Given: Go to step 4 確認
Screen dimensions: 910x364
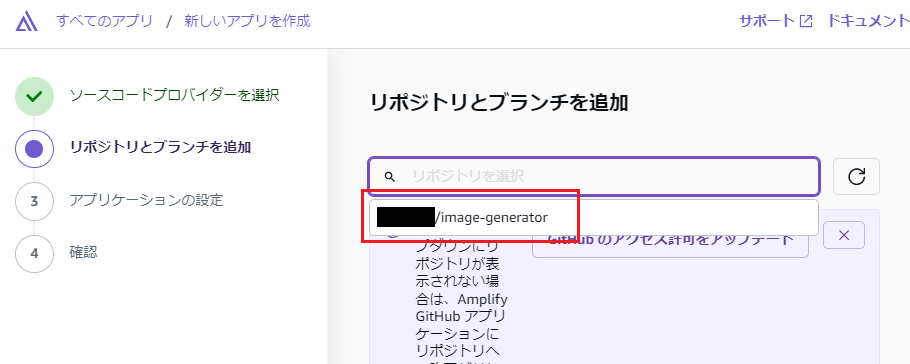Looking at the screenshot, I should tap(83, 252).
